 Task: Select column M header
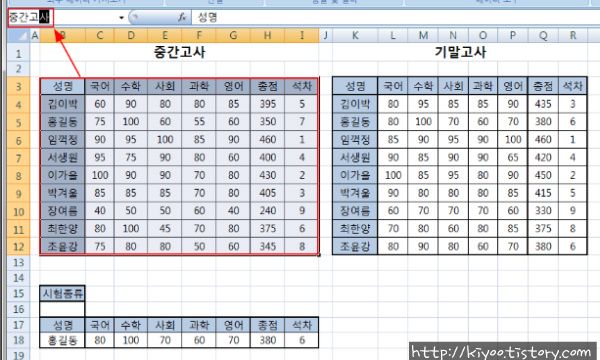[x=423, y=36]
